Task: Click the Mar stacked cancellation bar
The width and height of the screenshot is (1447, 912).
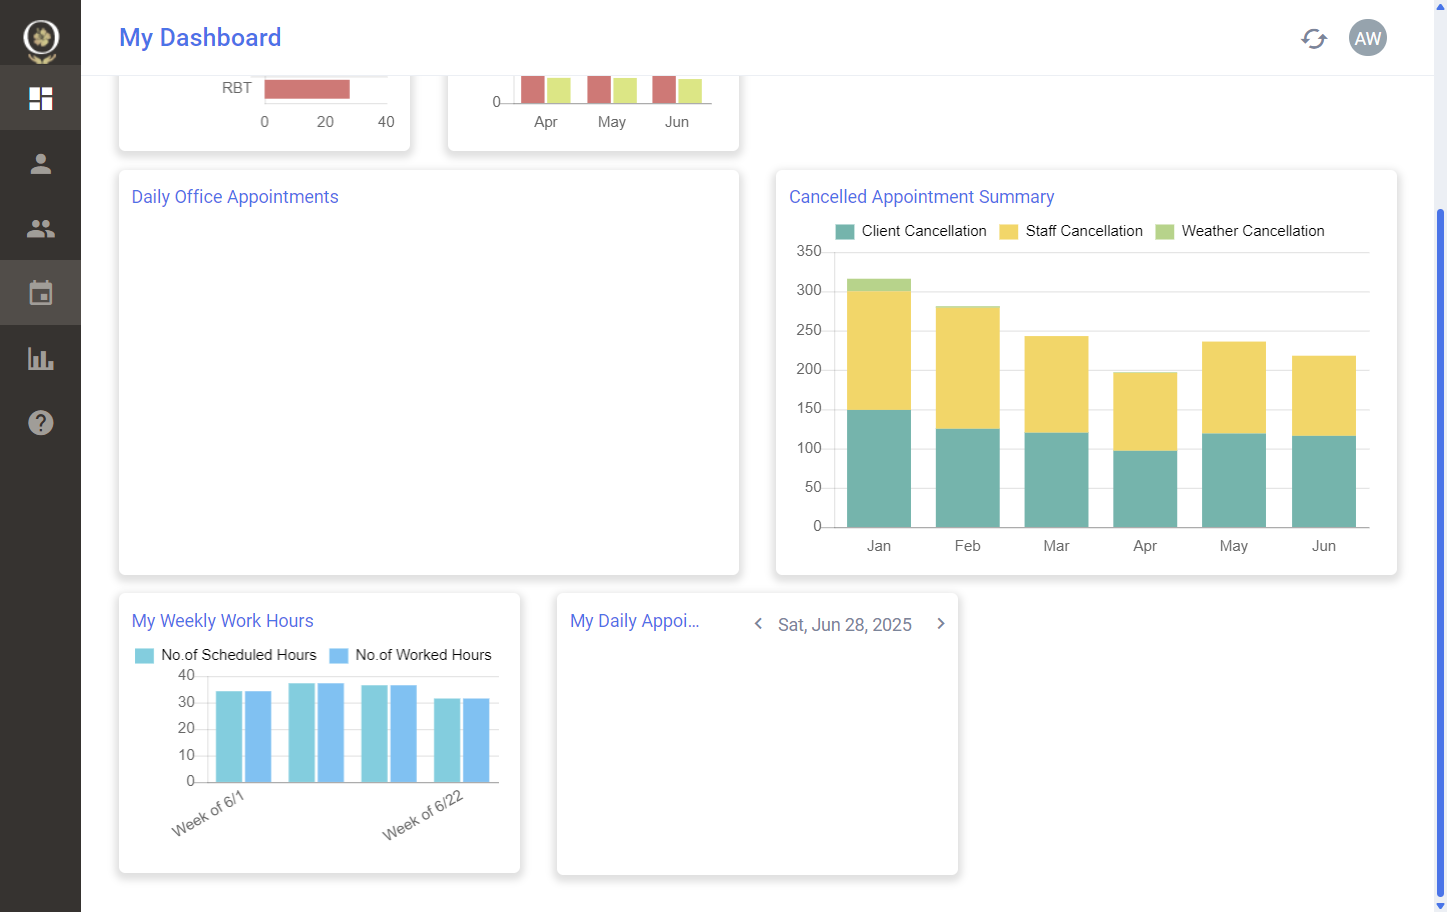Action: [1056, 431]
